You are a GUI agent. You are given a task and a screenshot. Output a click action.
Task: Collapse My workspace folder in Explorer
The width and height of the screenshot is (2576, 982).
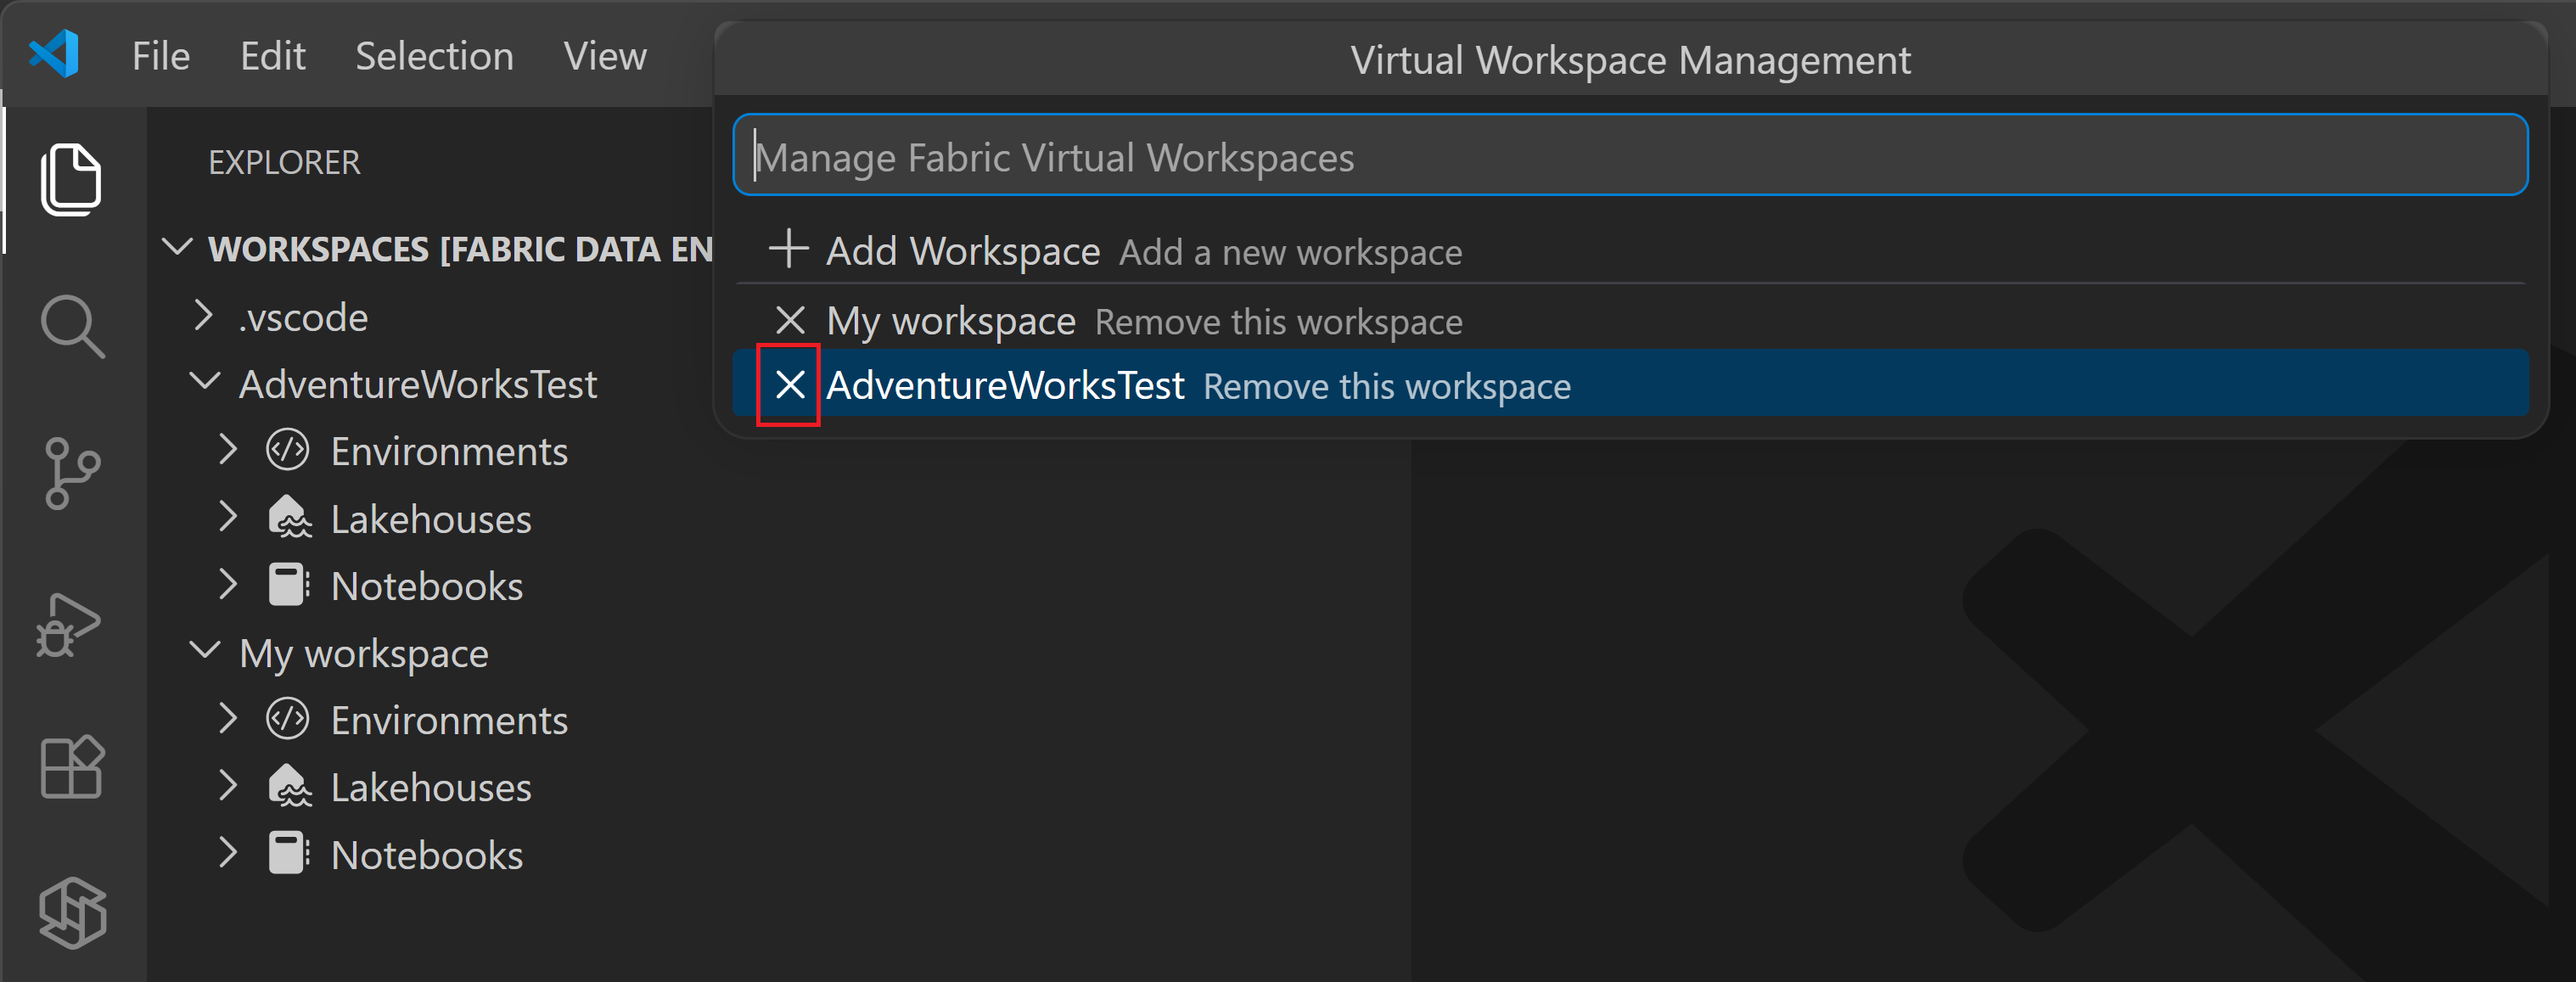(x=205, y=652)
